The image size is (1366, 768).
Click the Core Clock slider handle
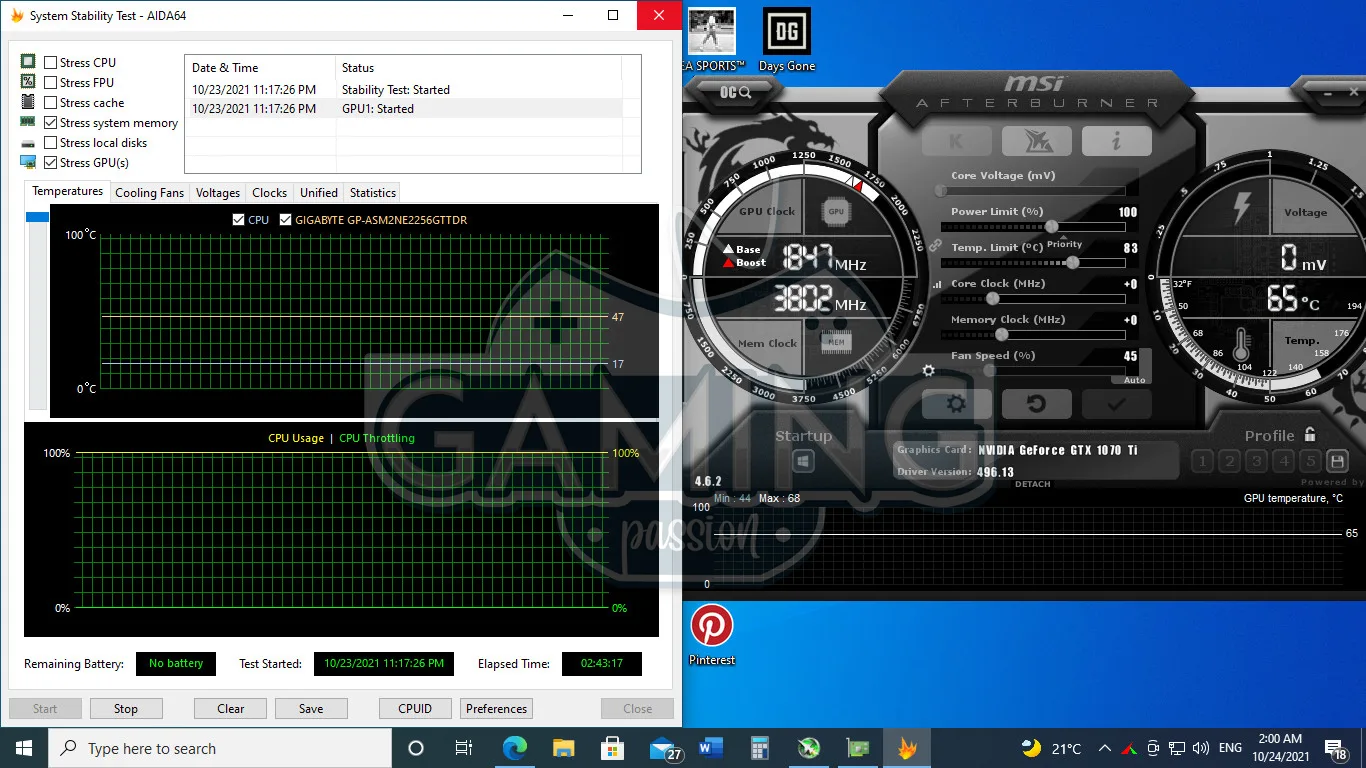click(993, 299)
